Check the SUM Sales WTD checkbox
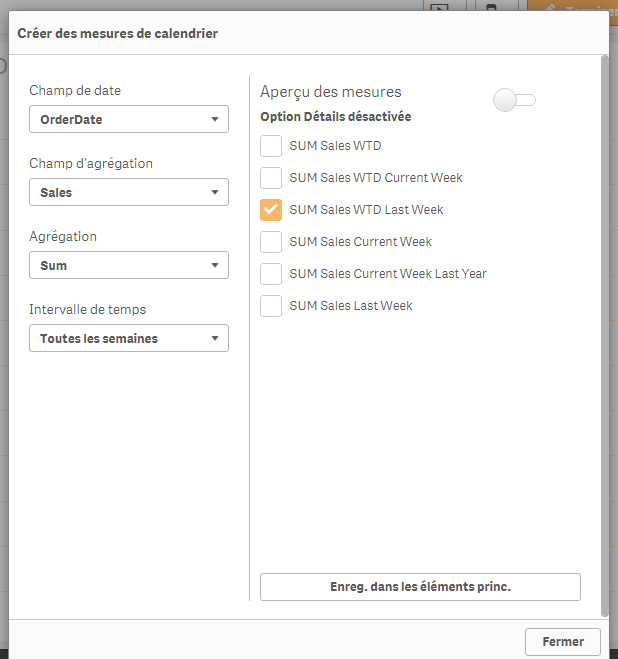618x659 pixels. point(271,146)
